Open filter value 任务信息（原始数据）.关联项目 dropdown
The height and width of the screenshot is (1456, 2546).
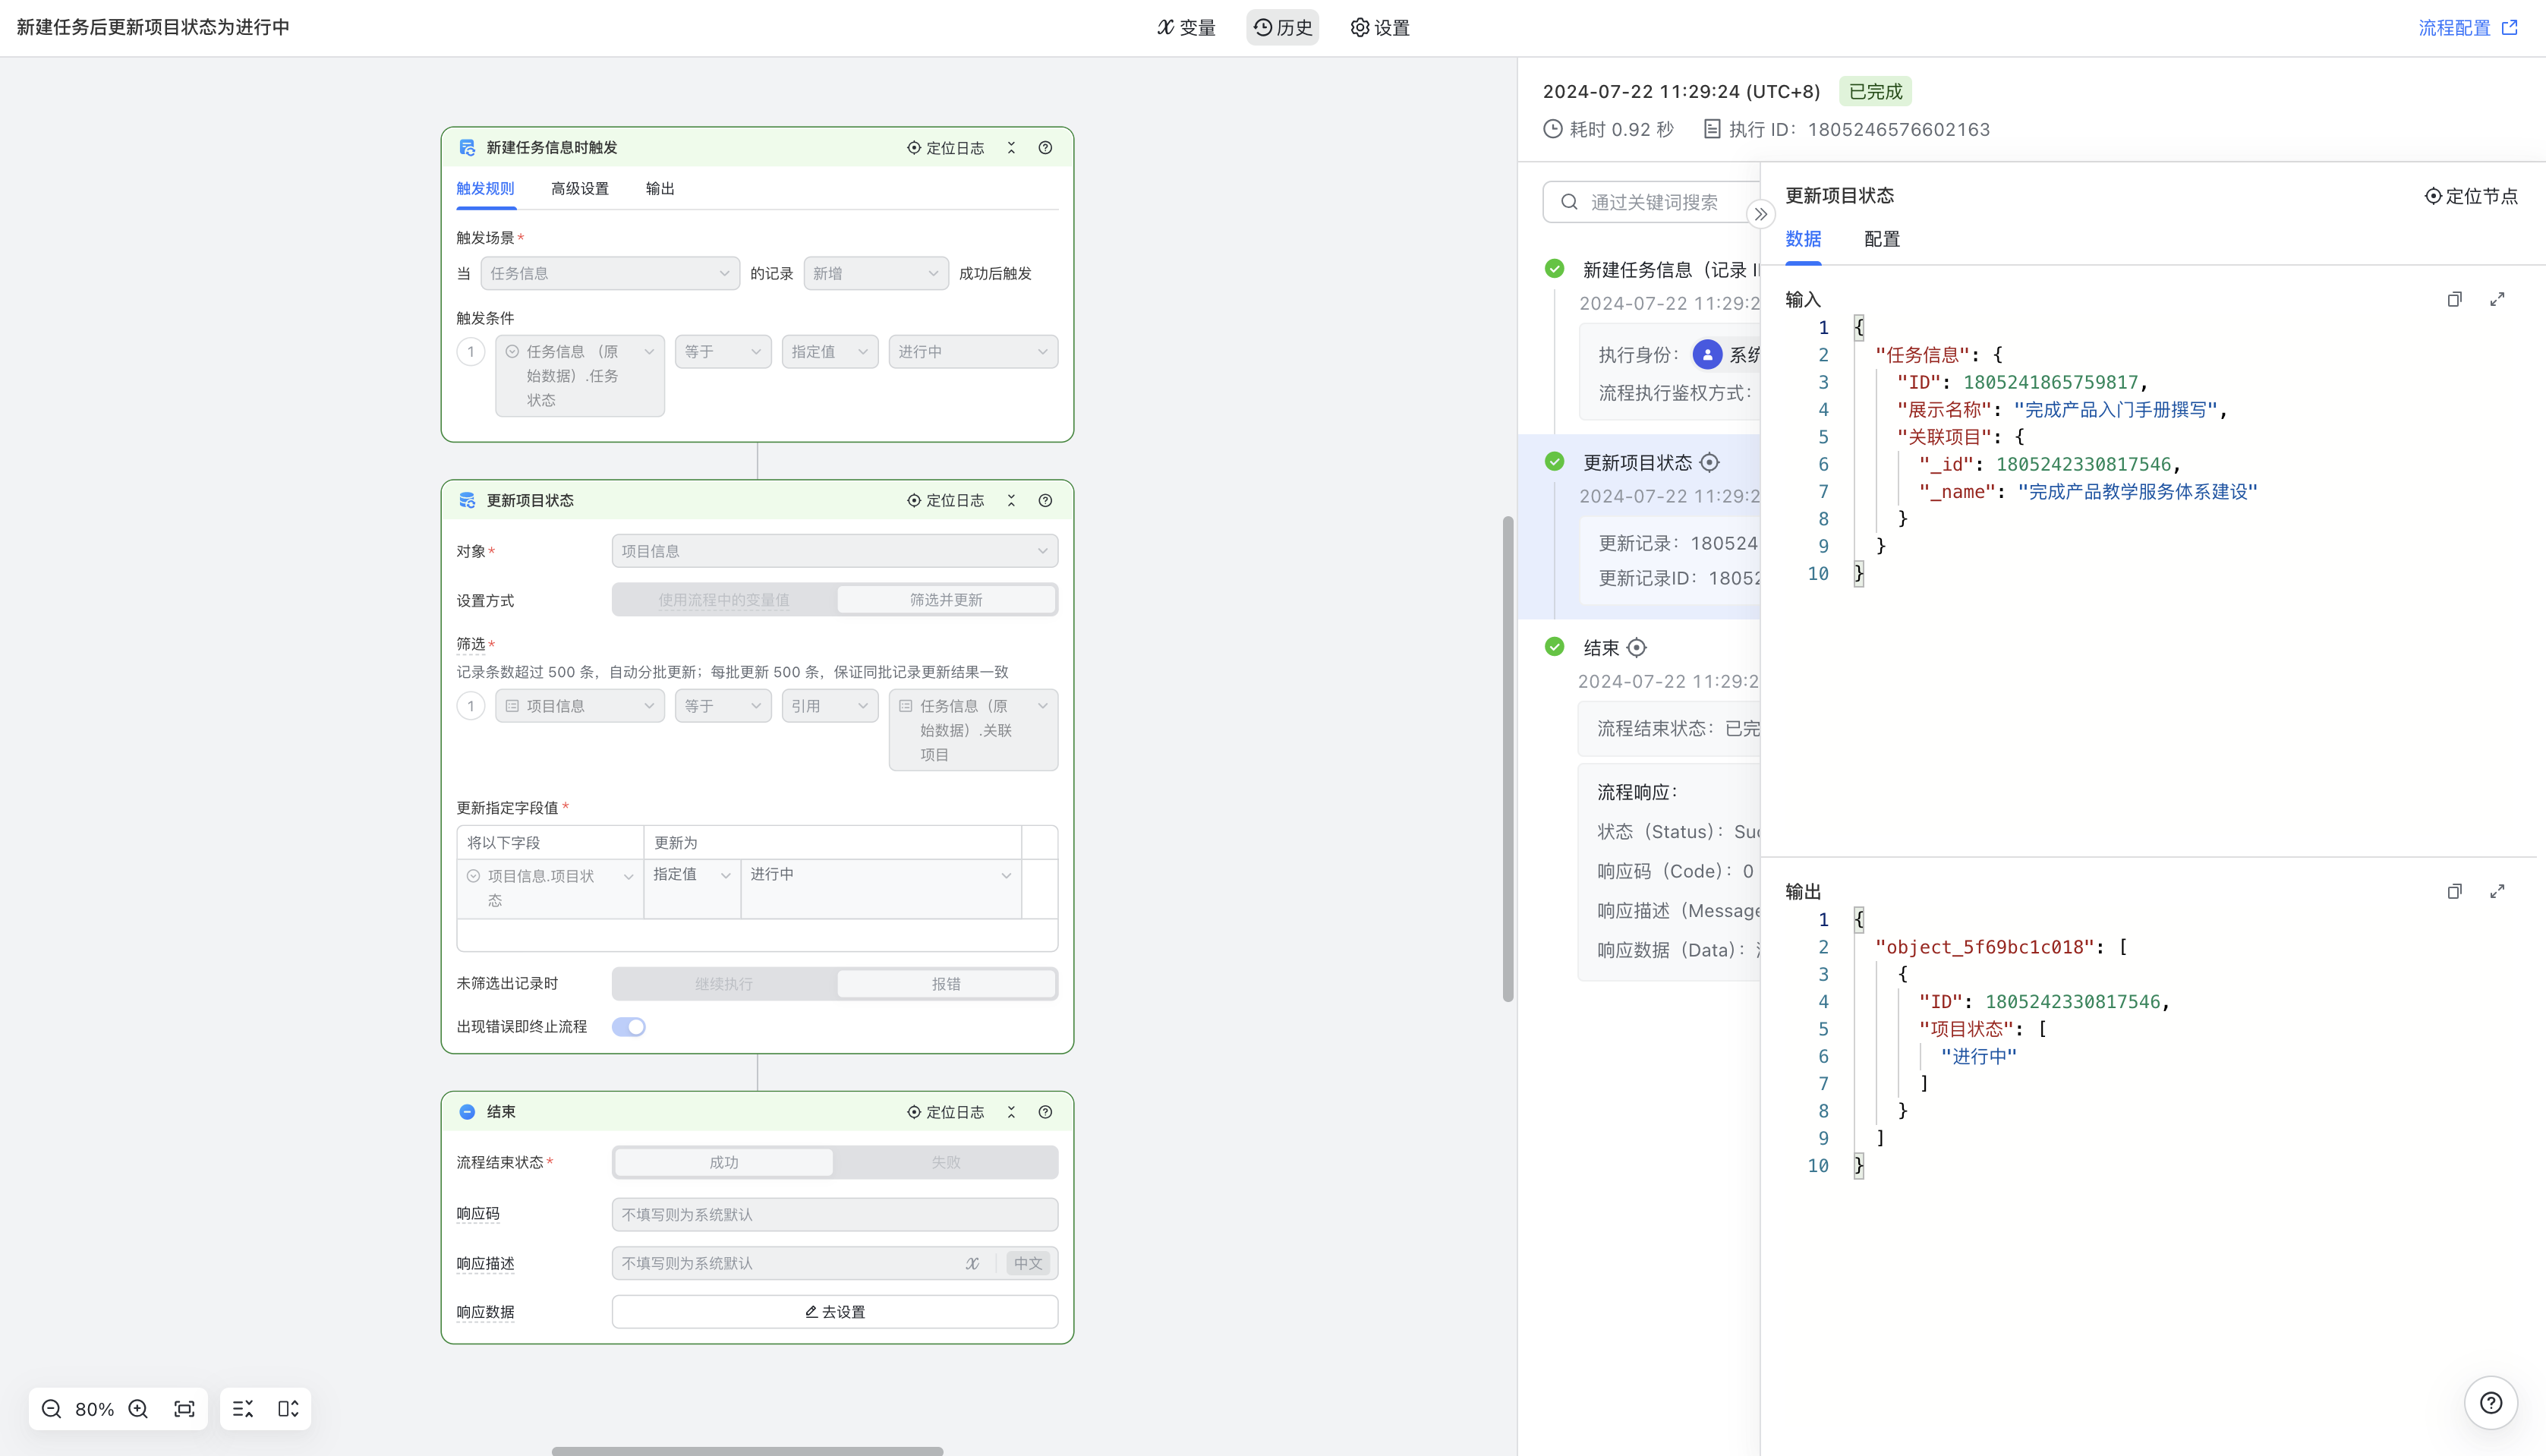click(x=973, y=730)
